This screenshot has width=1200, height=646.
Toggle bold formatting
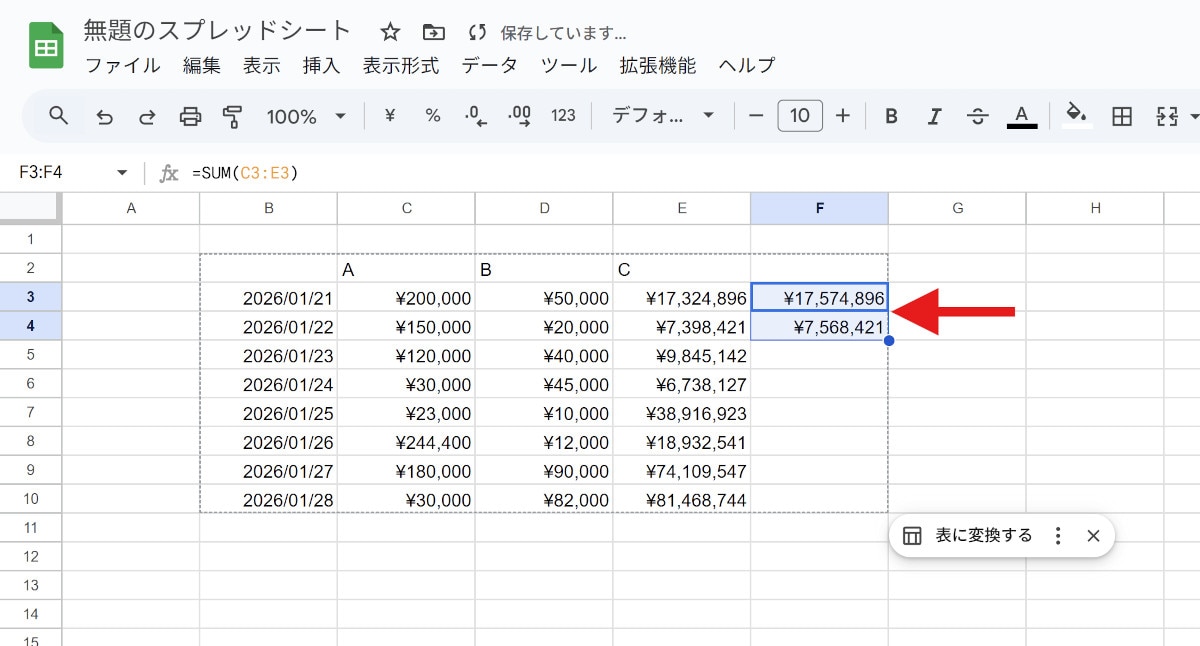coord(891,116)
